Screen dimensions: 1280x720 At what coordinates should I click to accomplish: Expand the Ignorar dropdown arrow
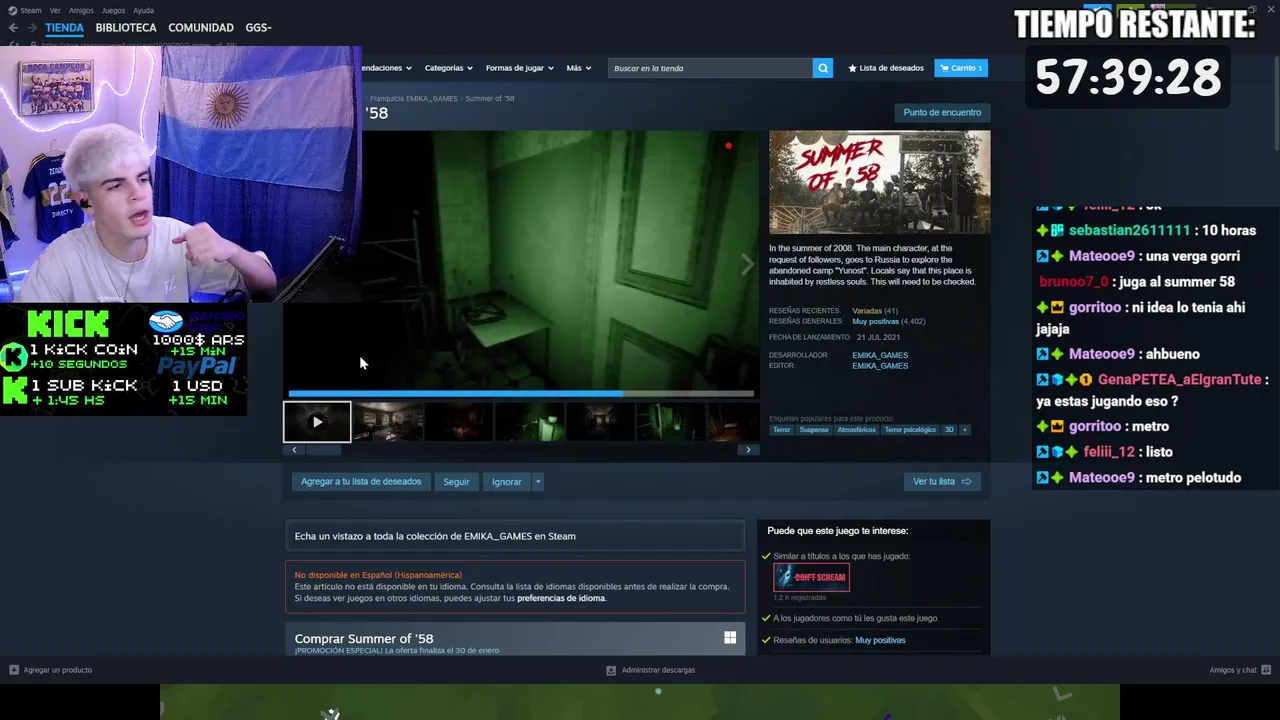(x=537, y=482)
